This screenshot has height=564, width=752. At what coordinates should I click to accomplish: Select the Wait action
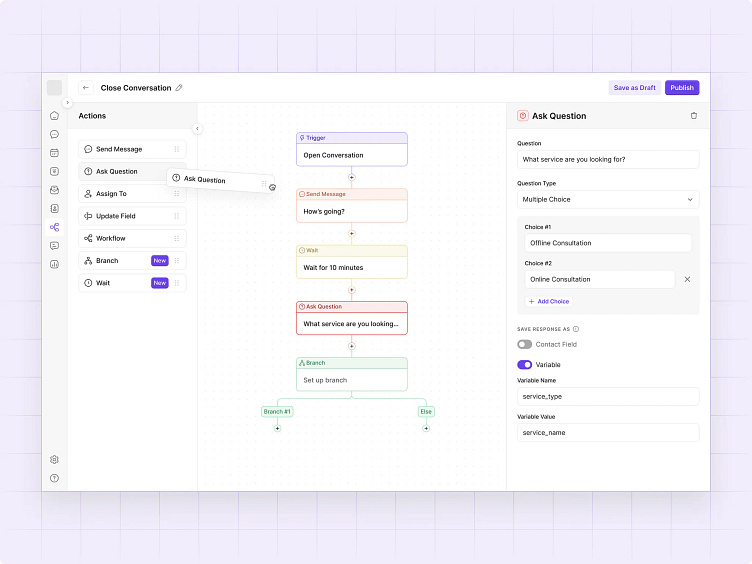(x=132, y=283)
